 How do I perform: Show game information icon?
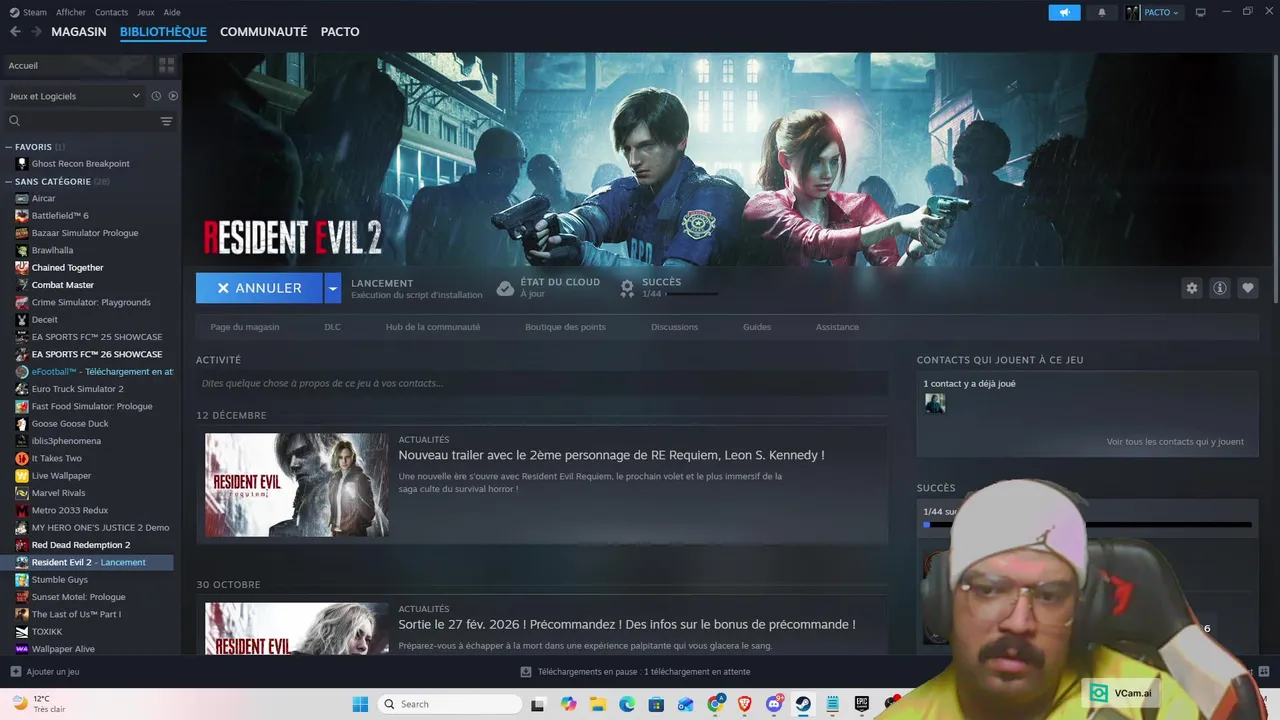click(x=1220, y=288)
